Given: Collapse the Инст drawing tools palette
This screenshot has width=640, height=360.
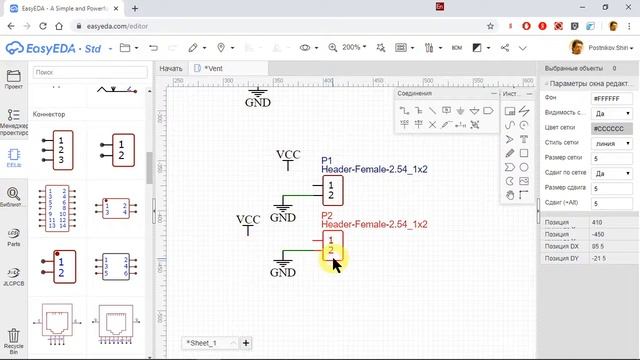Looking at the screenshot, I should [x=529, y=93].
